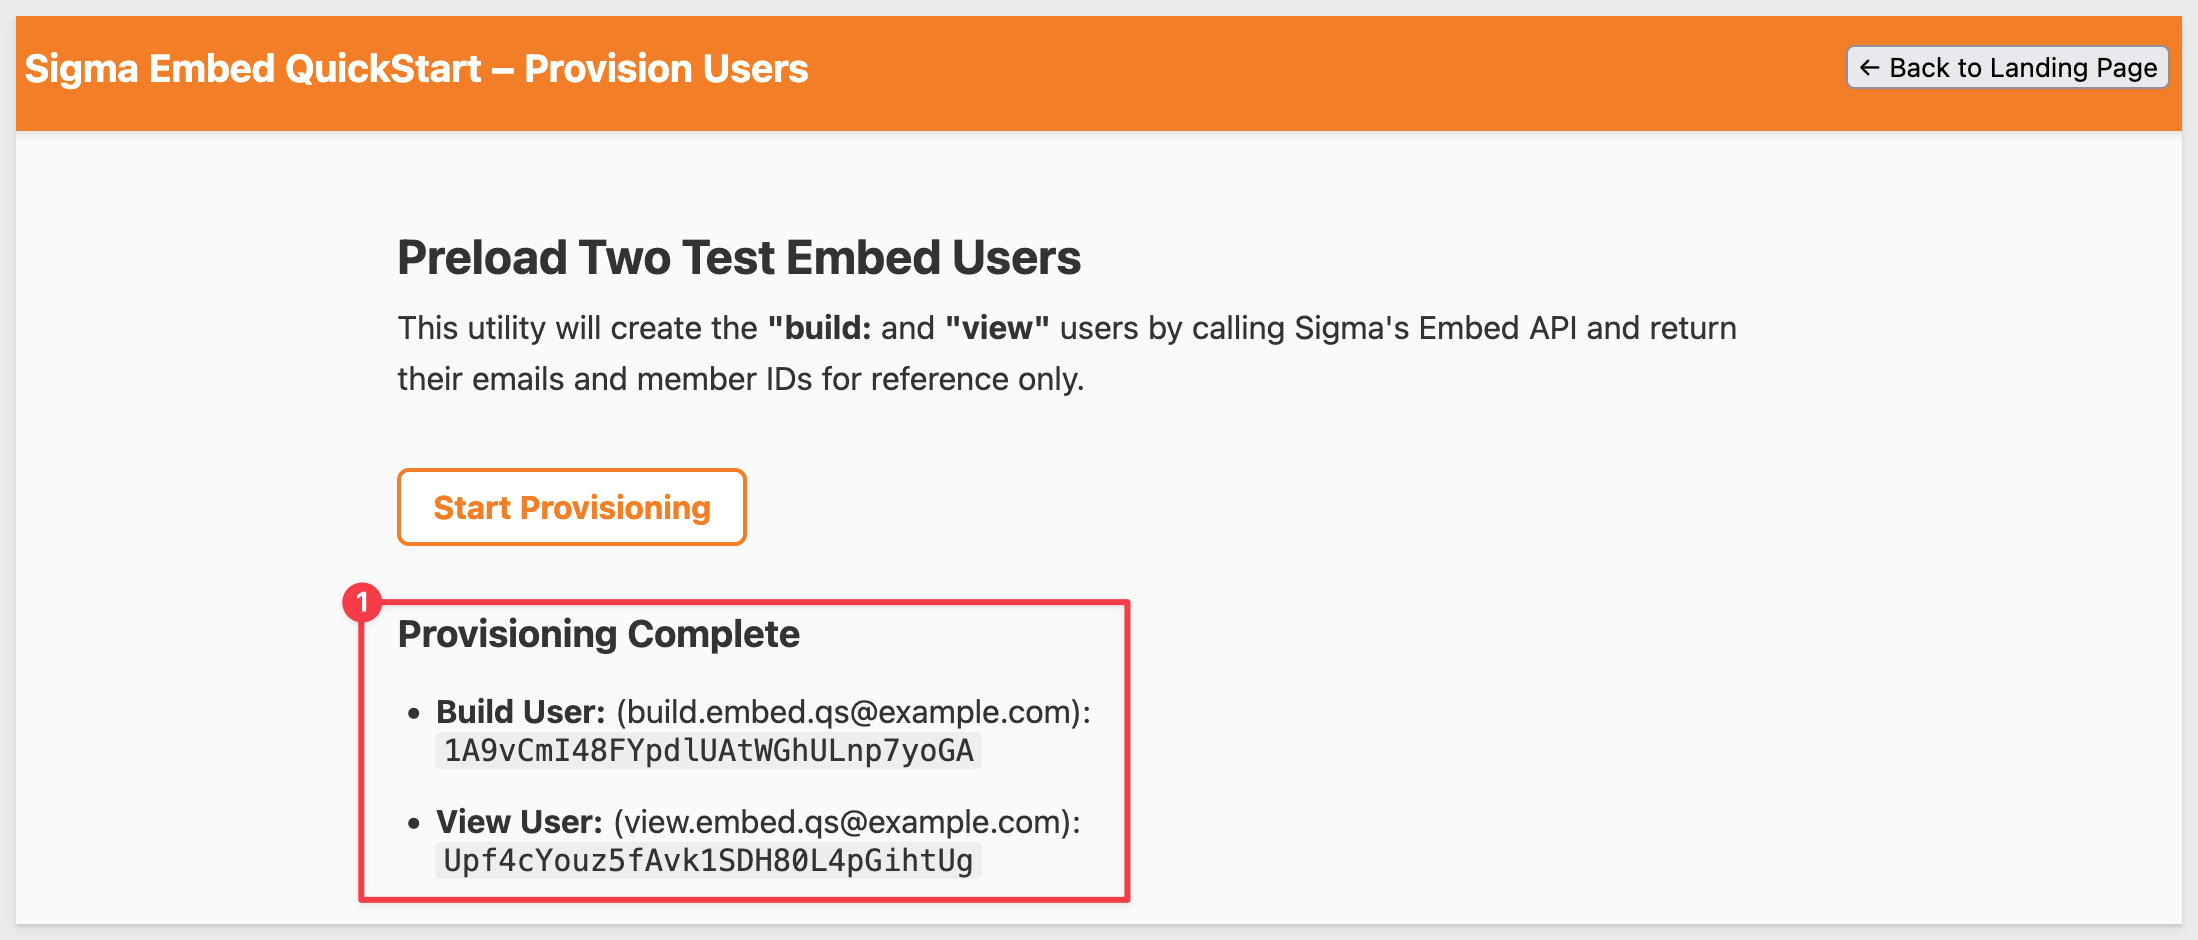Click the bold "view" word in description
2198x940 pixels.
coord(996,328)
